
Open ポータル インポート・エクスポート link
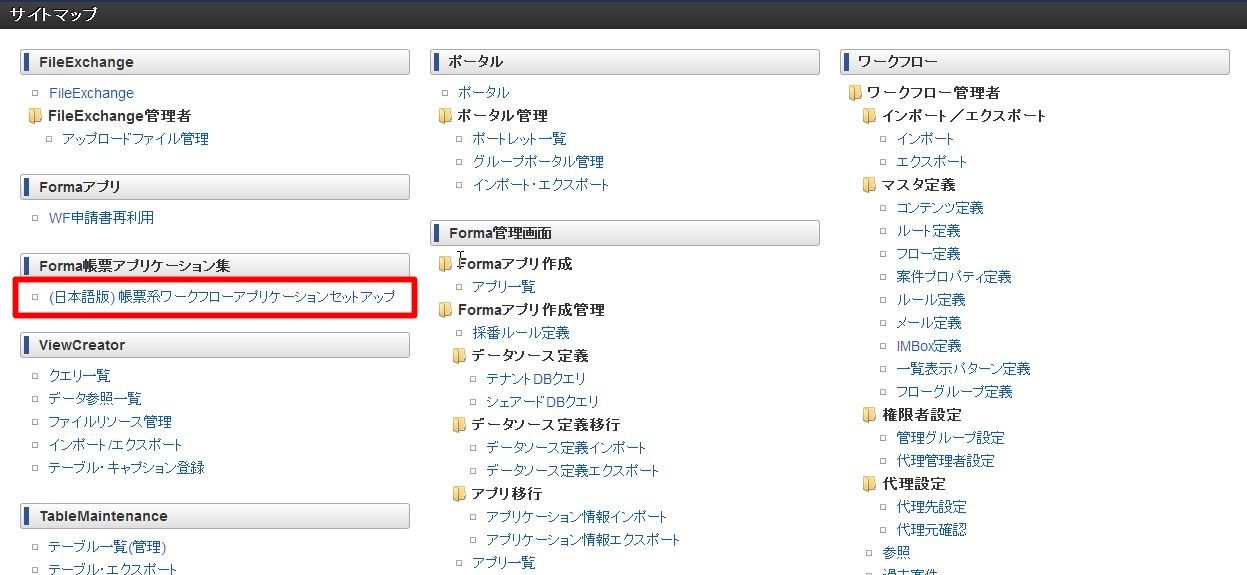541,185
